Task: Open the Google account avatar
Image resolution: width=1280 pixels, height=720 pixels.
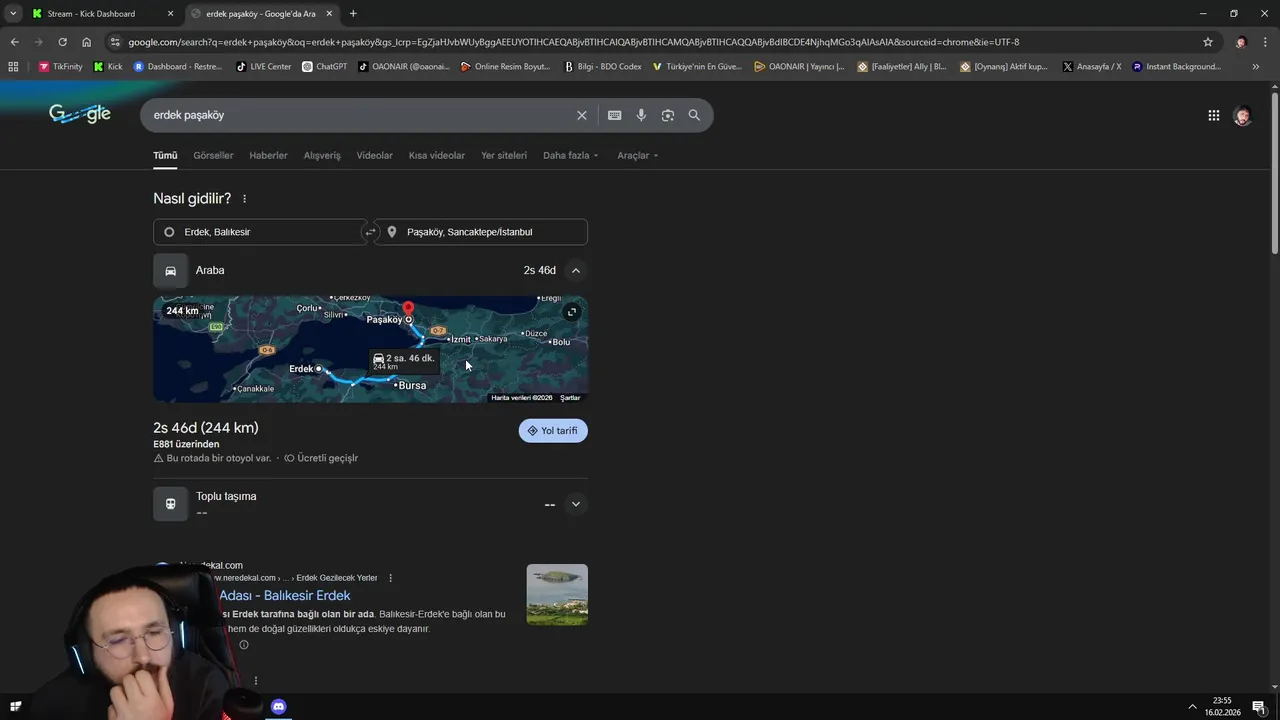Action: coord(1242,115)
